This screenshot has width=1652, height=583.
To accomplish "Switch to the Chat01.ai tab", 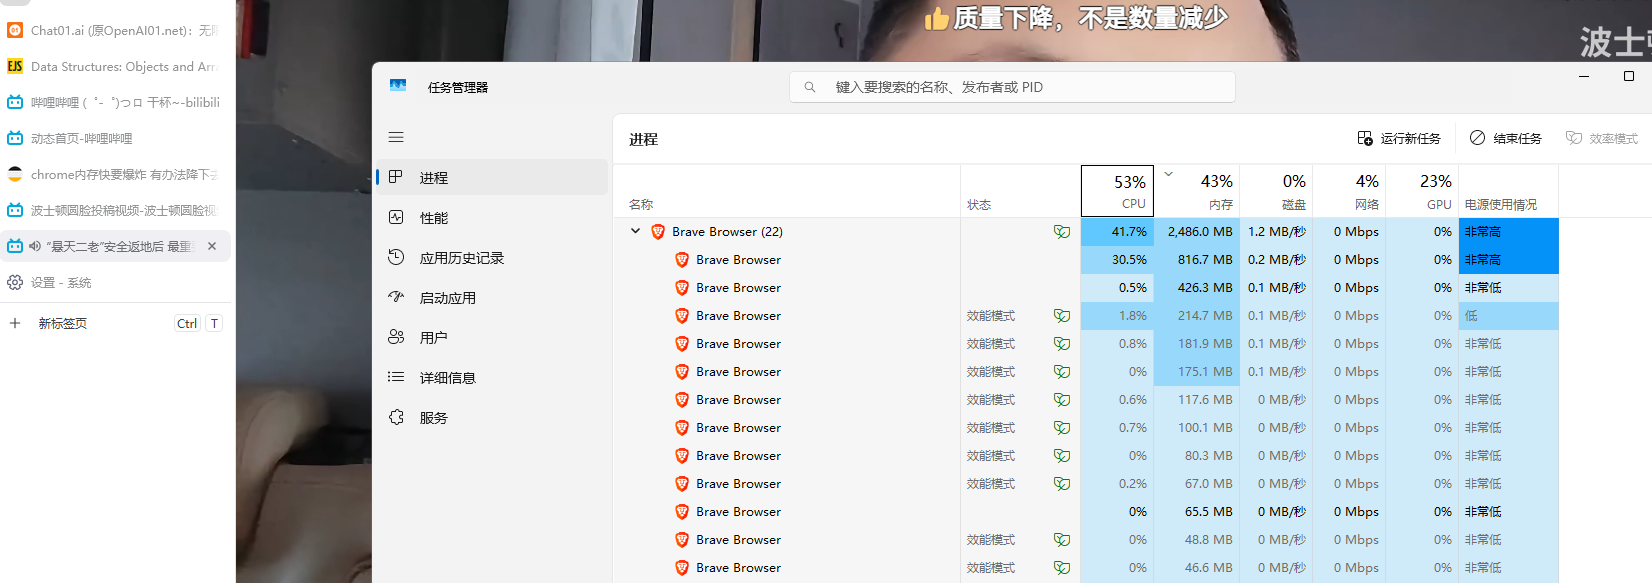I will (116, 30).
